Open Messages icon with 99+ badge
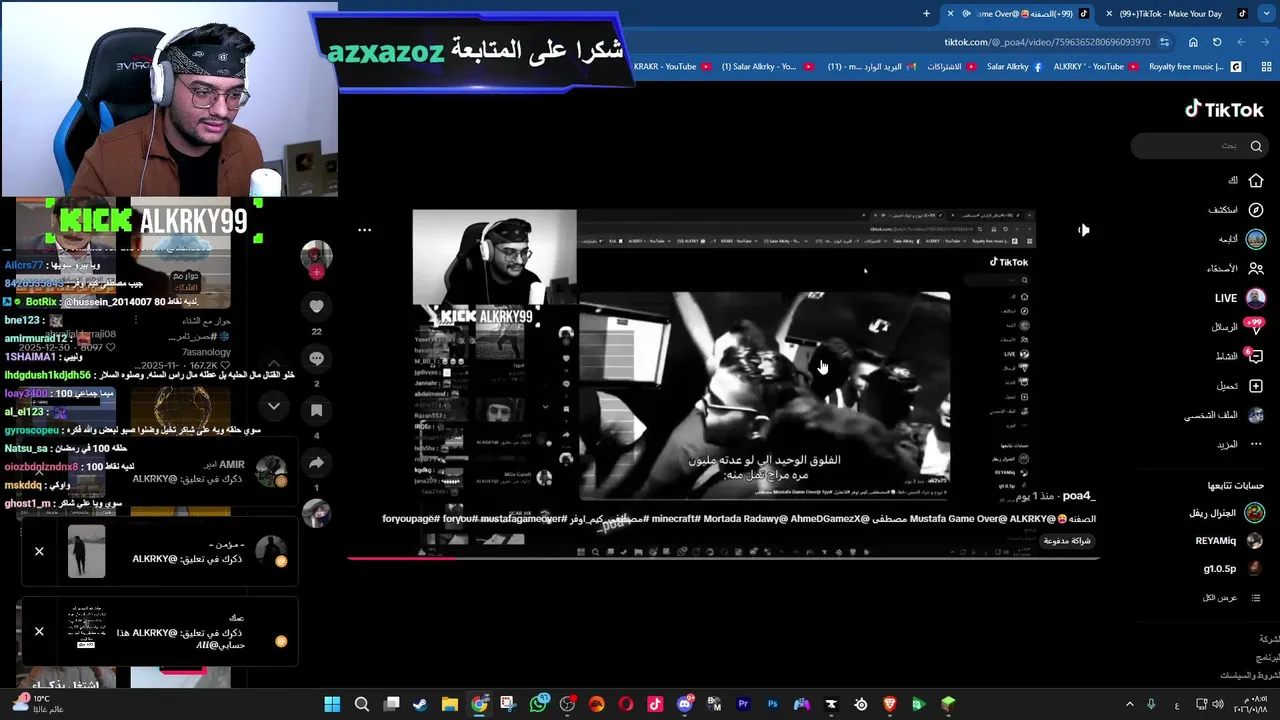 [1256, 327]
